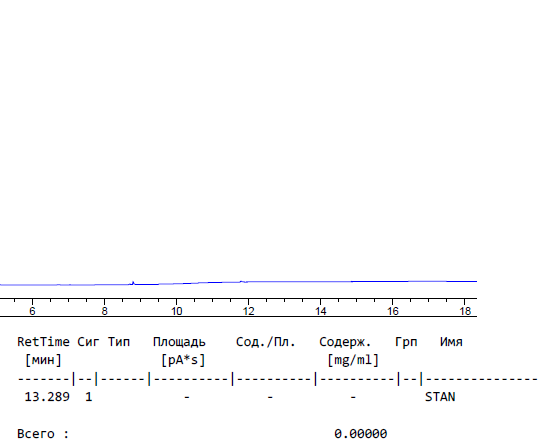The width and height of the screenshot is (538, 442).
Task: Select the 12-minute axis label
Action: pos(248,311)
